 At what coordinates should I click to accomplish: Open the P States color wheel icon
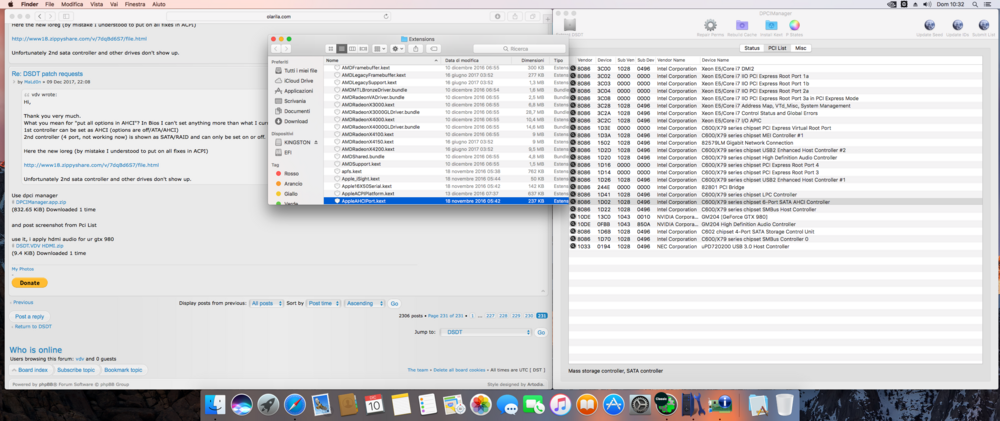(795, 26)
